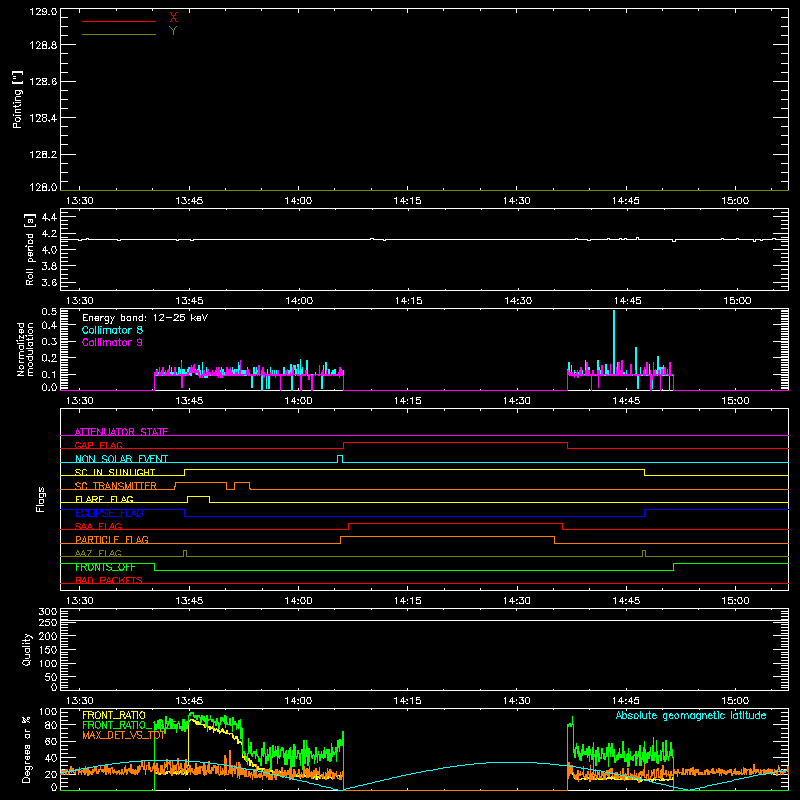This screenshot has height=800, width=800.
Task: Click the Pointing axis title
Action: pyautogui.click(x=18, y=99)
